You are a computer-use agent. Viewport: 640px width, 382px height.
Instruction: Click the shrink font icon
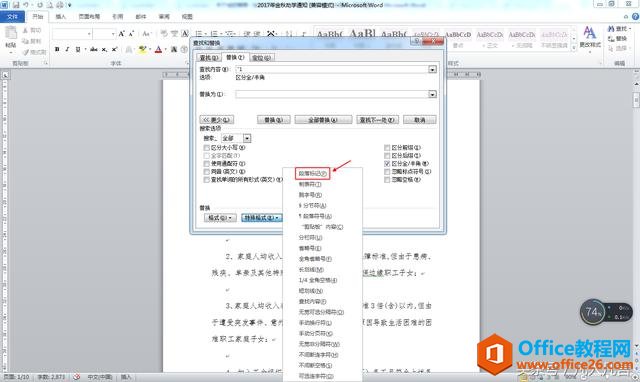pyautogui.click(x=131, y=34)
